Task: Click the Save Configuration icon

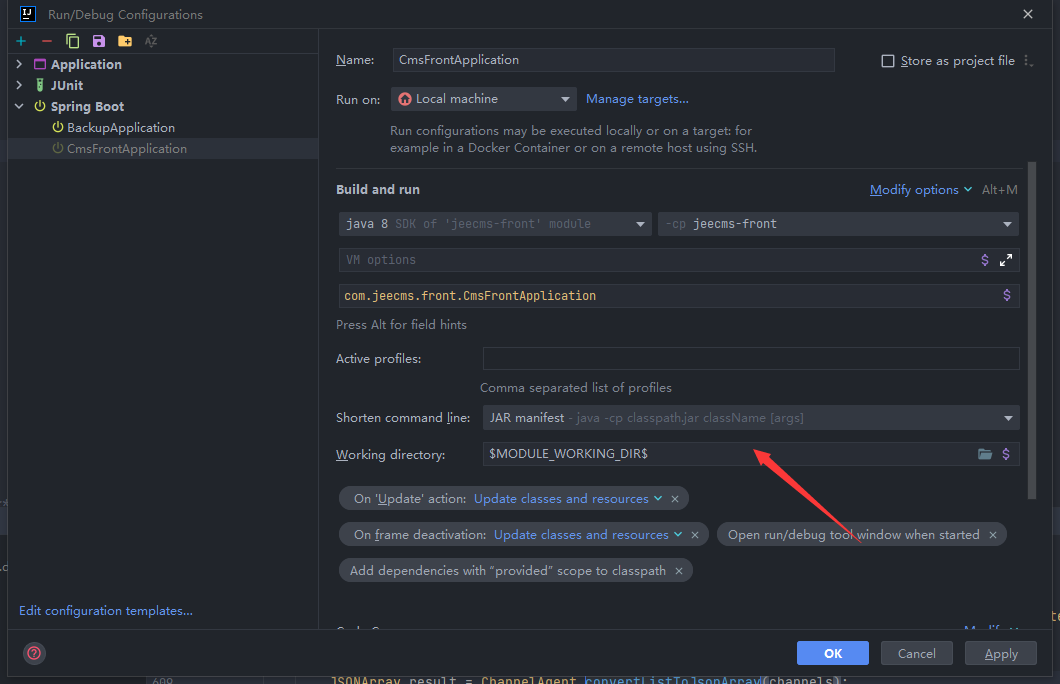Action: 98,41
